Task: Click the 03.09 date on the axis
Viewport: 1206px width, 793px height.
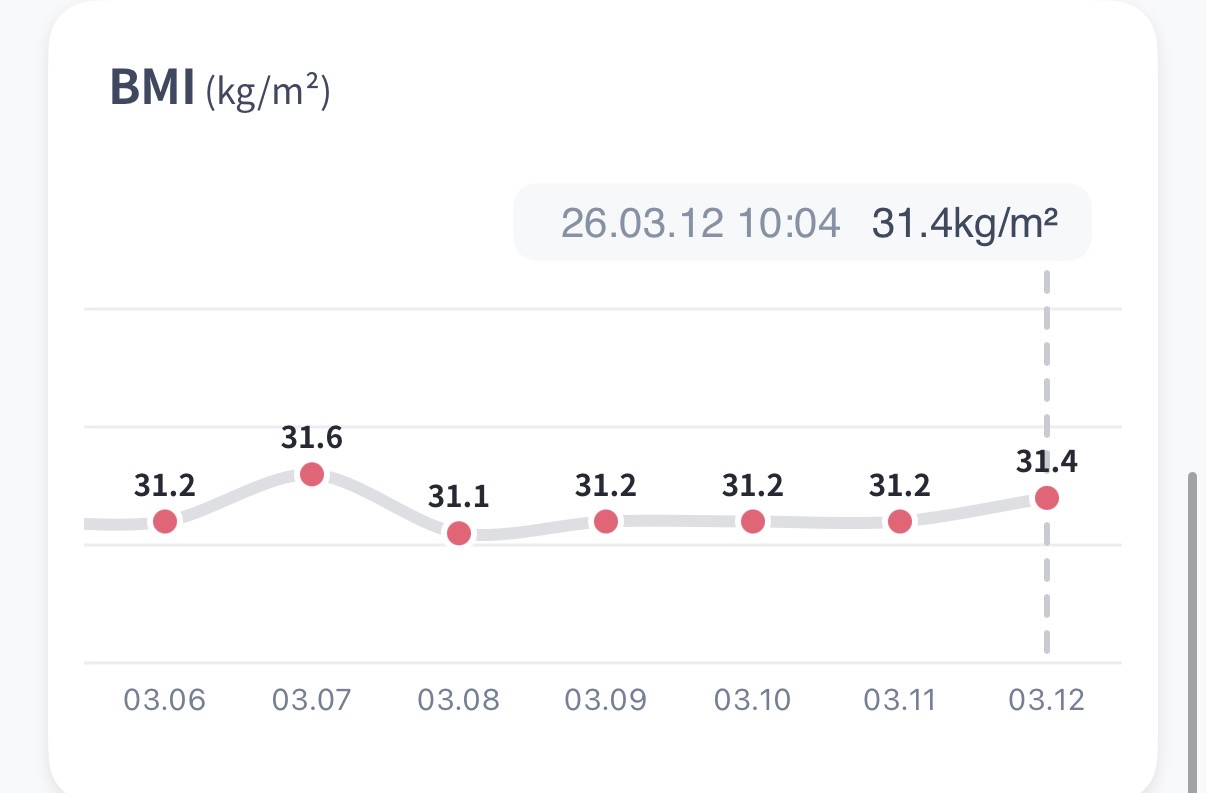Action: (x=606, y=699)
